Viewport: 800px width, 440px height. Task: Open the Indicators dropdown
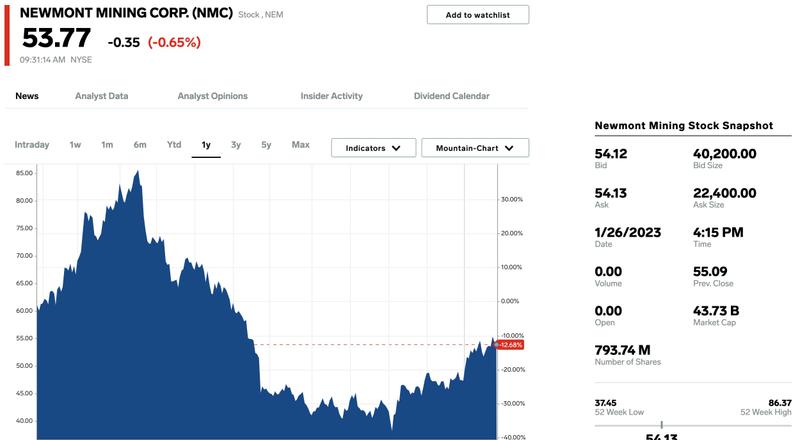coord(373,148)
